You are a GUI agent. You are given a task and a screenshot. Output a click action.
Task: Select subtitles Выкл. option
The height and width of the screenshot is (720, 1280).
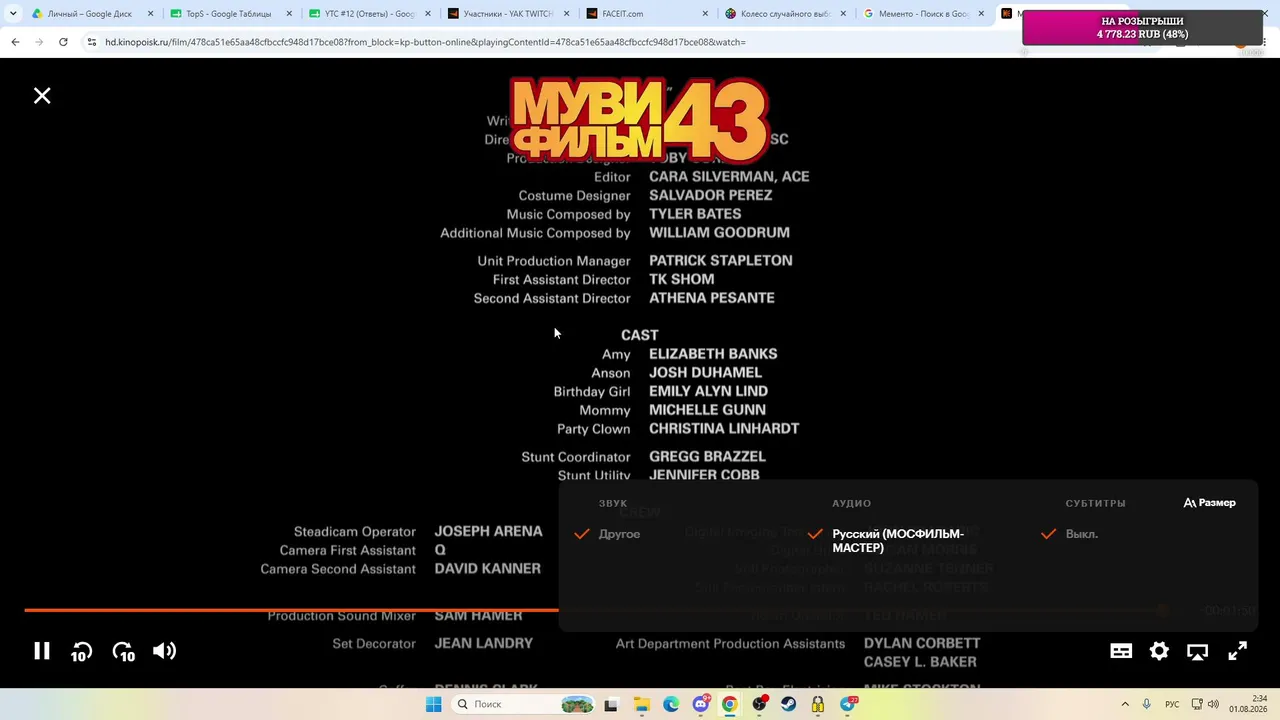click(1070, 534)
